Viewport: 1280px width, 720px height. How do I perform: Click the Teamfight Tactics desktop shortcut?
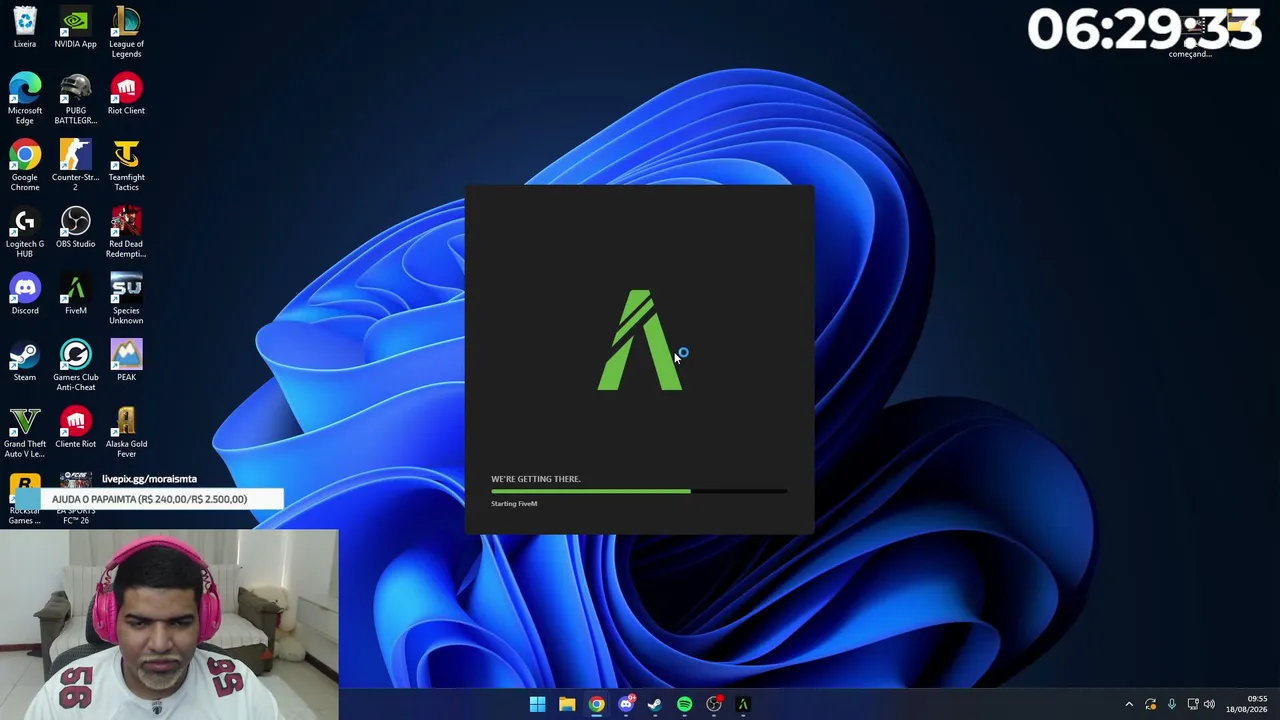click(x=126, y=166)
